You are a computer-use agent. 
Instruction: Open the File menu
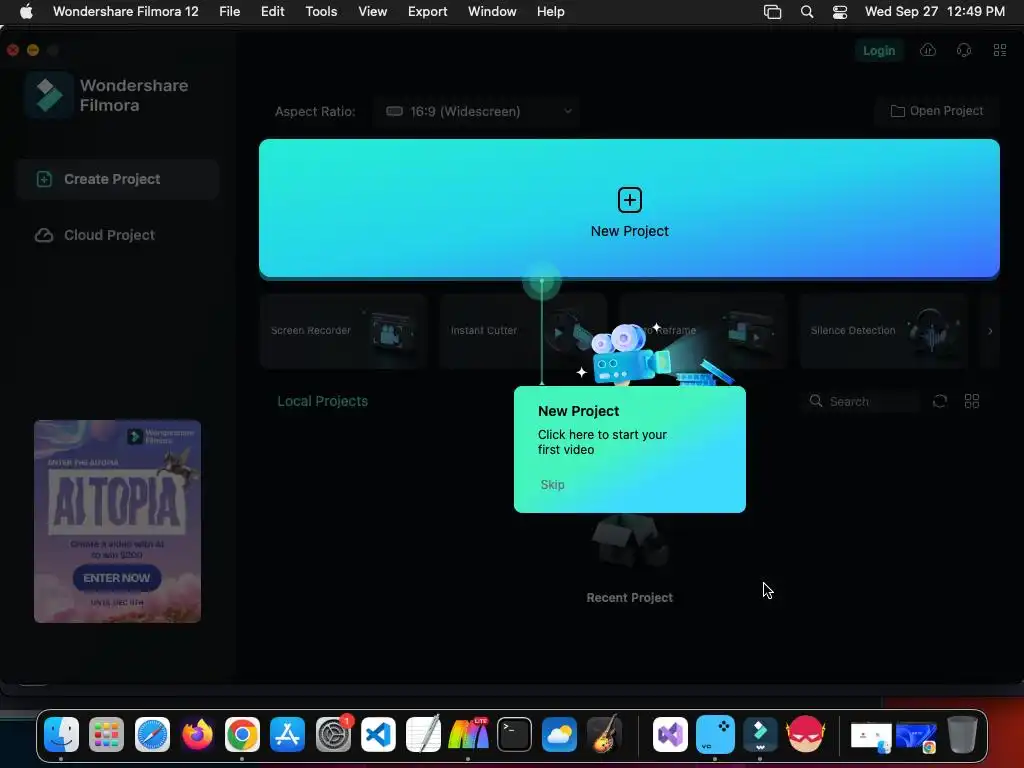pos(229,12)
